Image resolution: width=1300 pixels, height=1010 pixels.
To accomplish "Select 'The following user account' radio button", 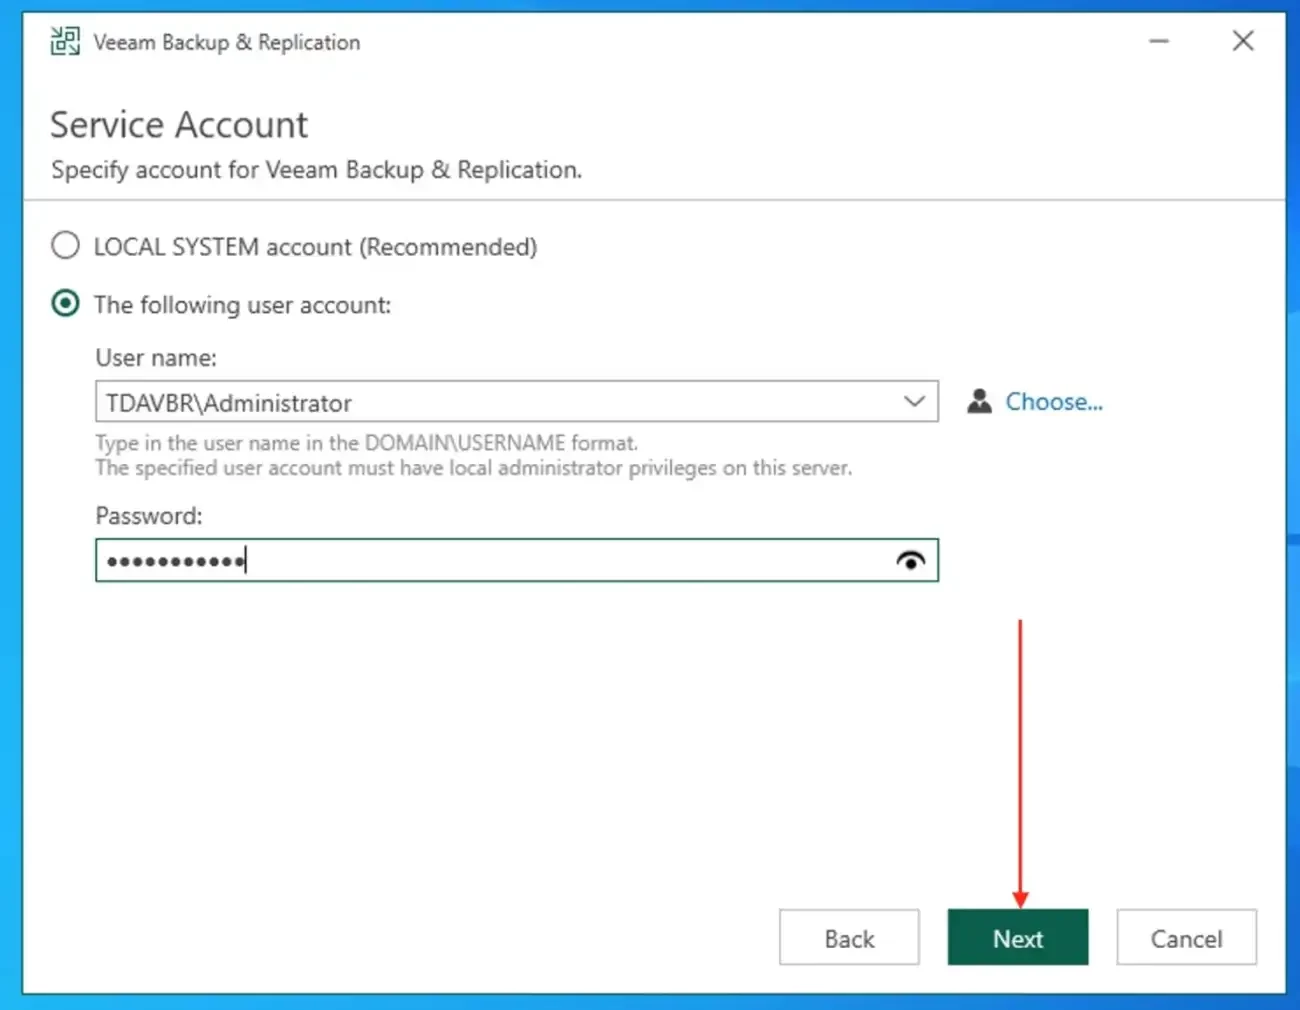I will [x=66, y=304].
